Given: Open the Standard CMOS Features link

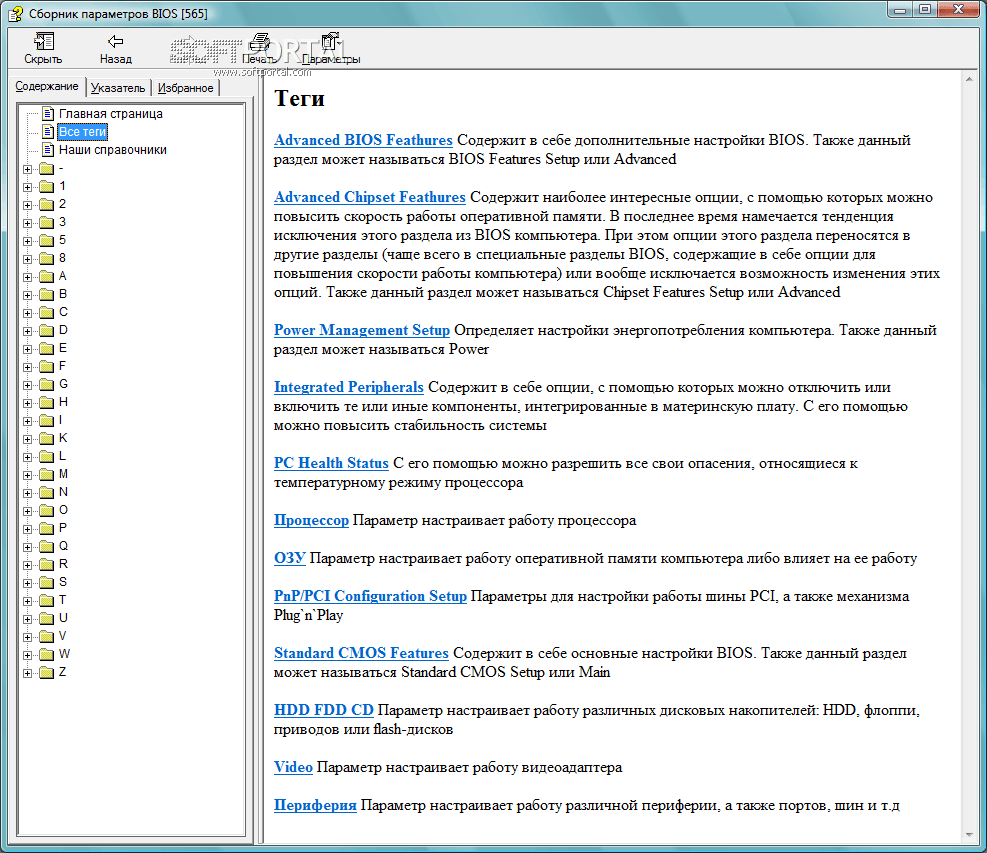Looking at the screenshot, I should 361,653.
